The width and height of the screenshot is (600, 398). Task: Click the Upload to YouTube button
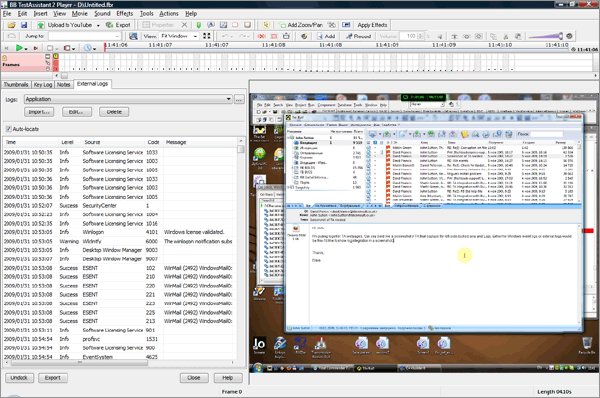coord(65,25)
